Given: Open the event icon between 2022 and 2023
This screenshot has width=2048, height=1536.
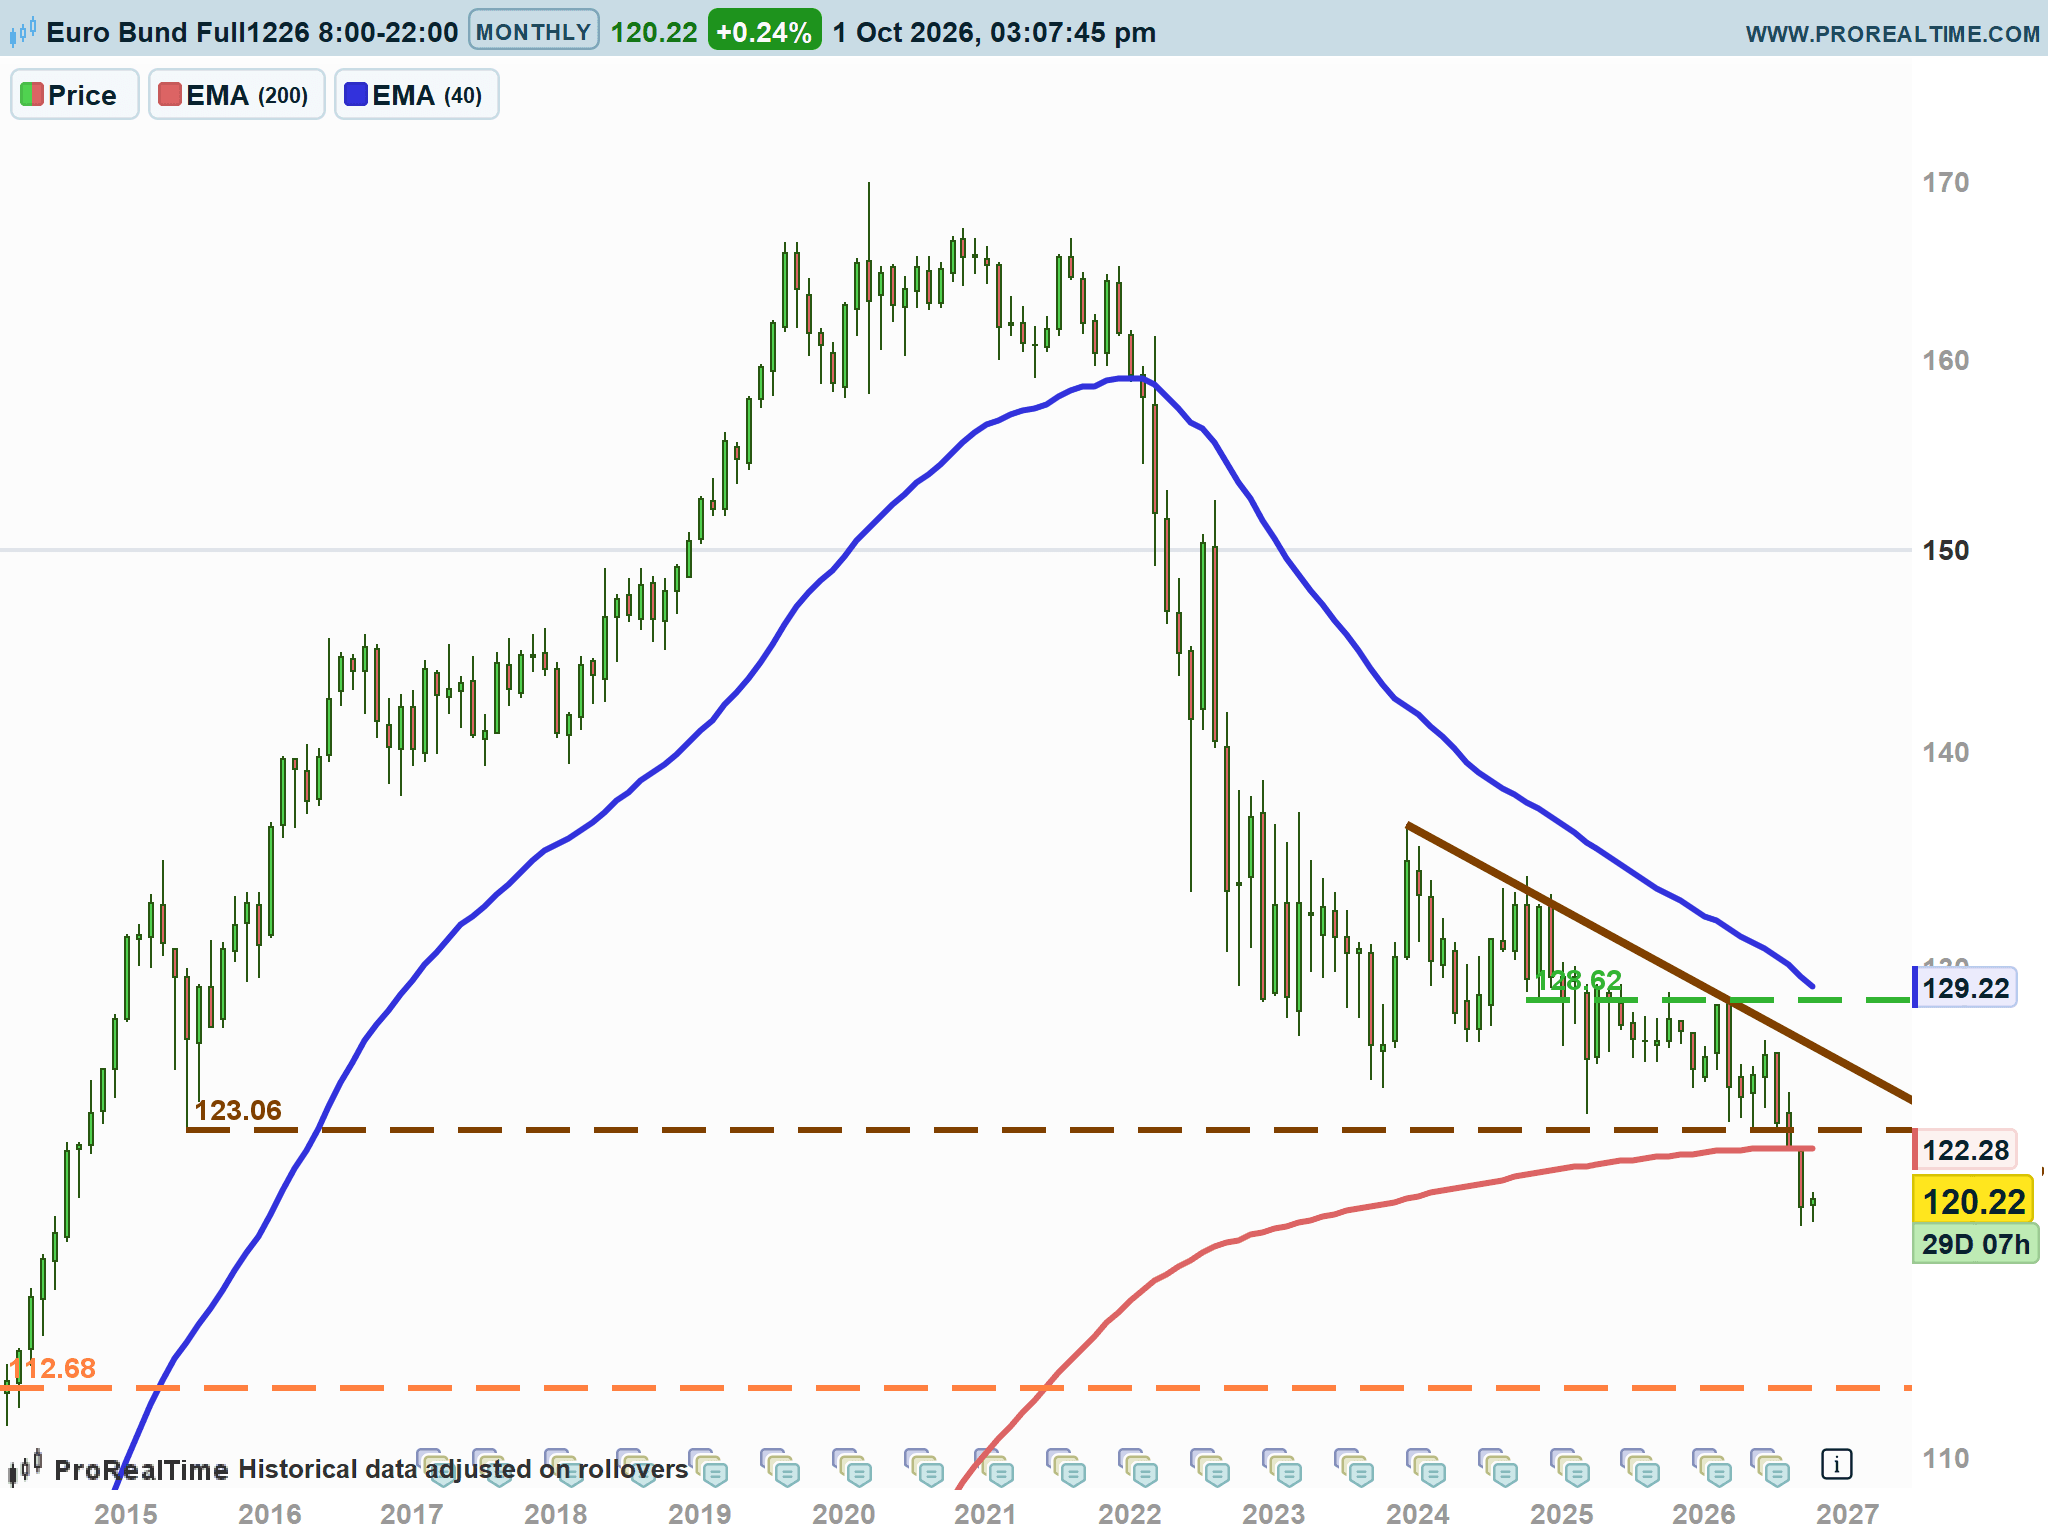Looking at the screenshot, I should tap(1210, 1466).
